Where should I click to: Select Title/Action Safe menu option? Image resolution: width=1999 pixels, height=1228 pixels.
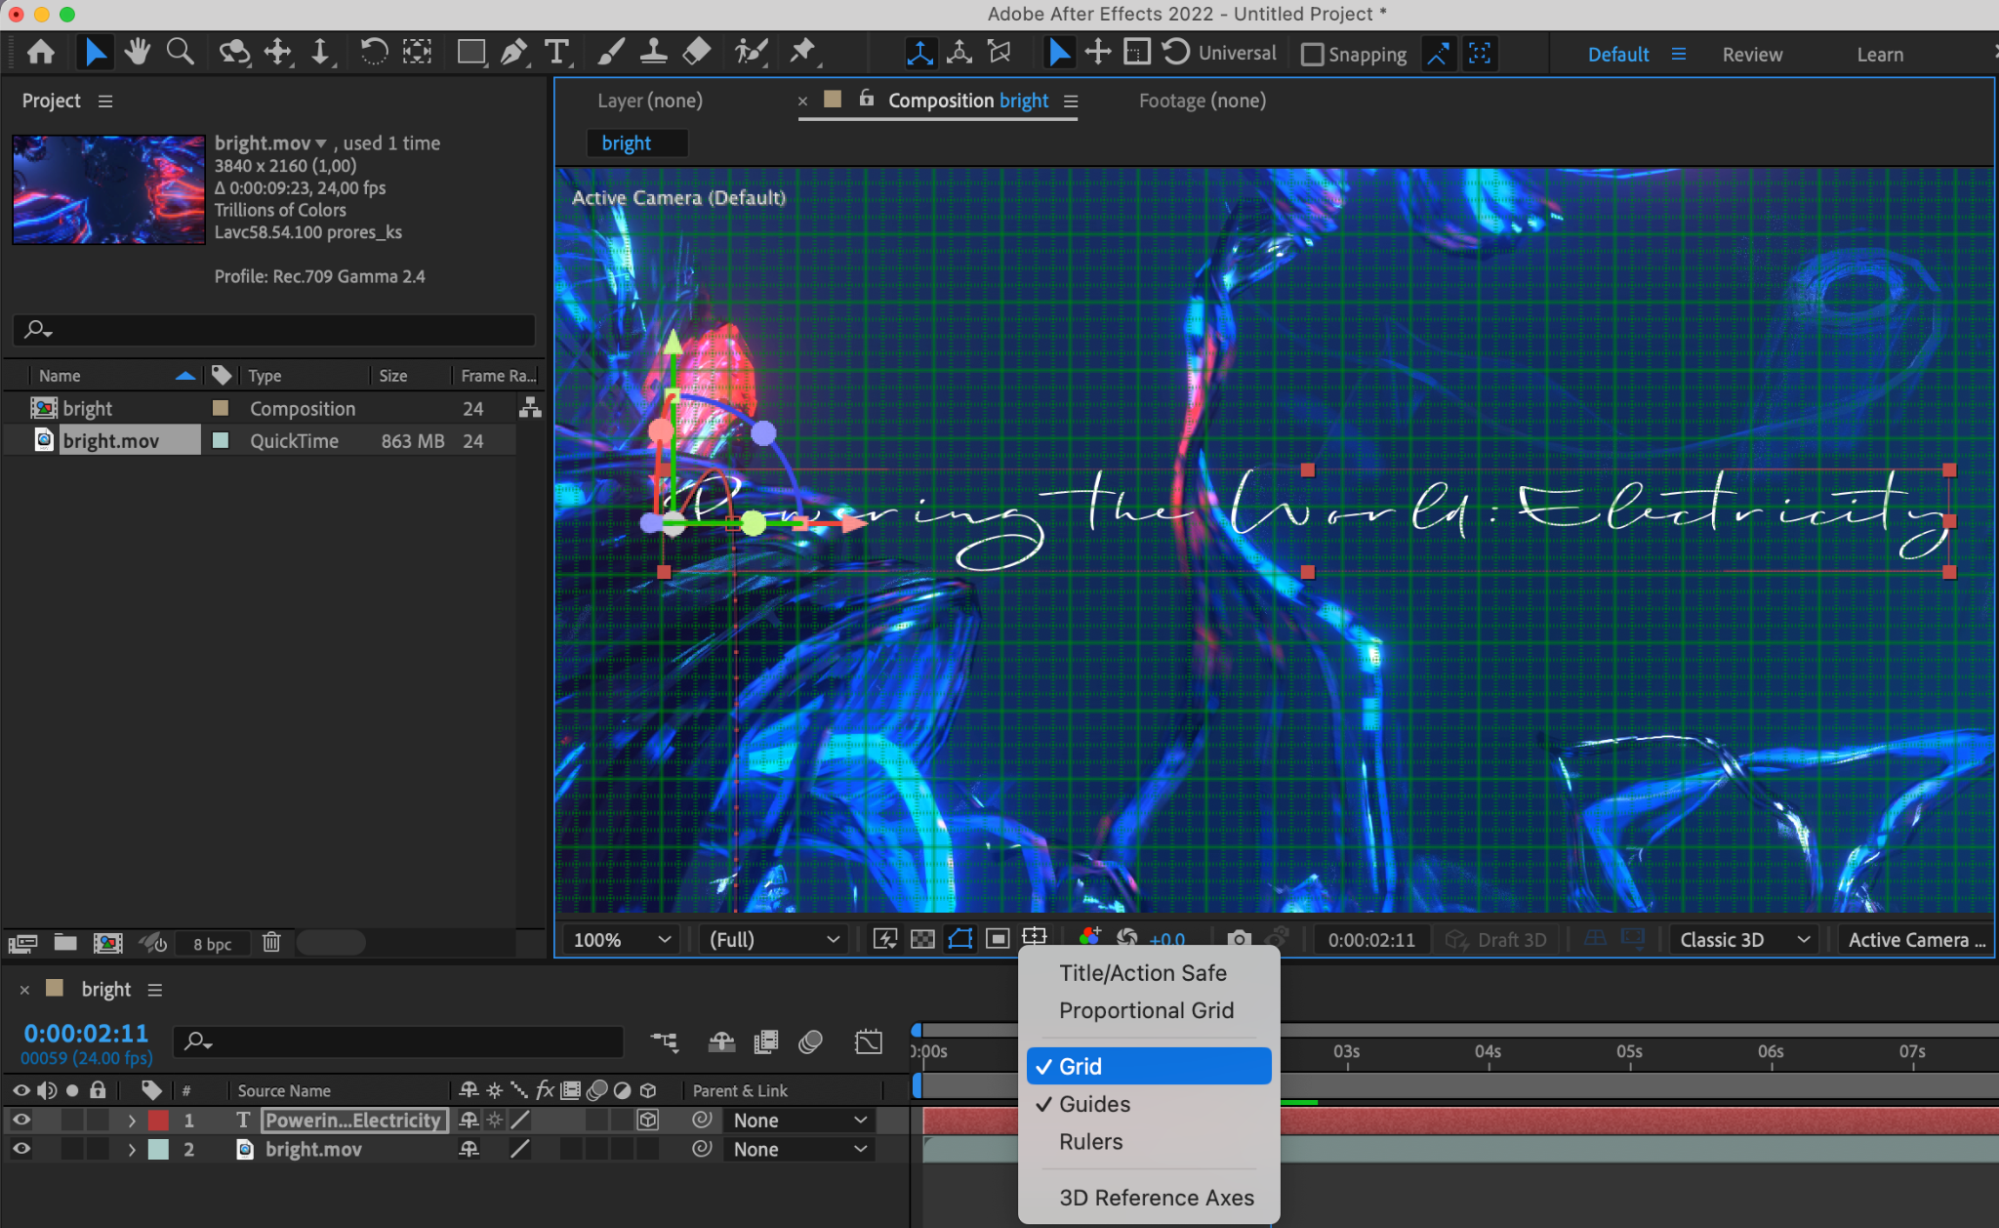1142,973
